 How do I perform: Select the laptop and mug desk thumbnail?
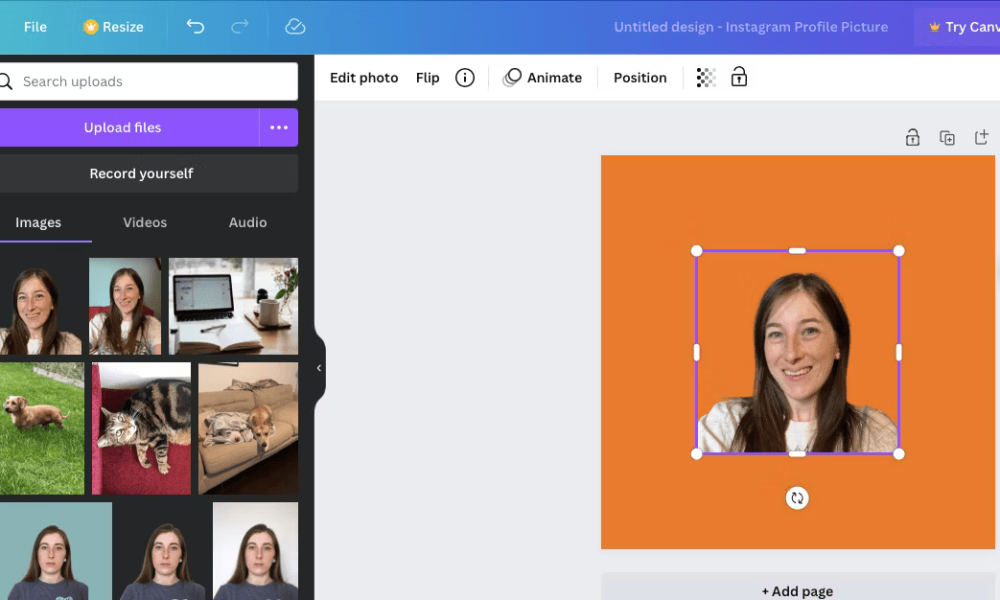233,306
